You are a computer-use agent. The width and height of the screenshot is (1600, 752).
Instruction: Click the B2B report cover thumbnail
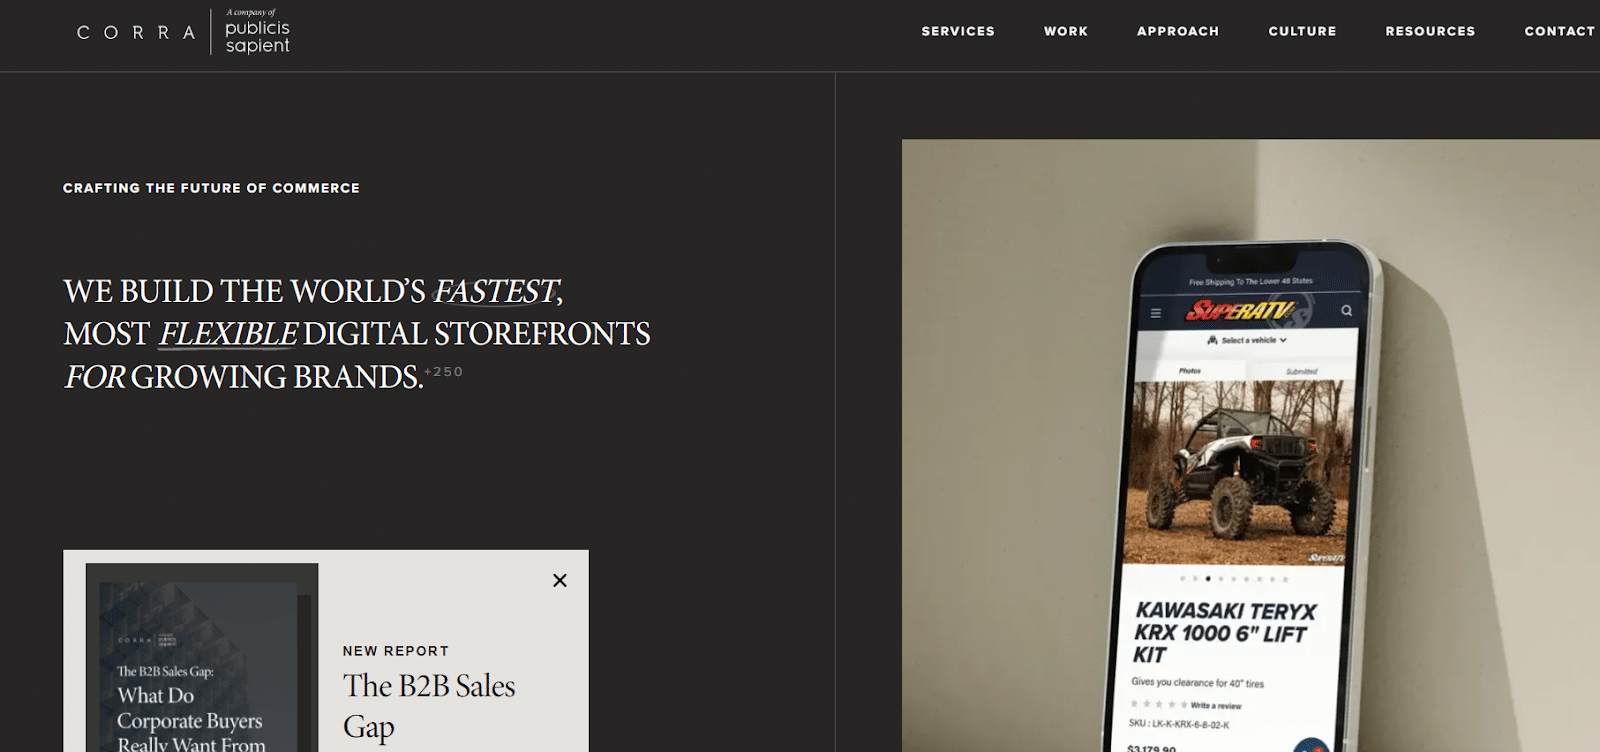click(202, 657)
